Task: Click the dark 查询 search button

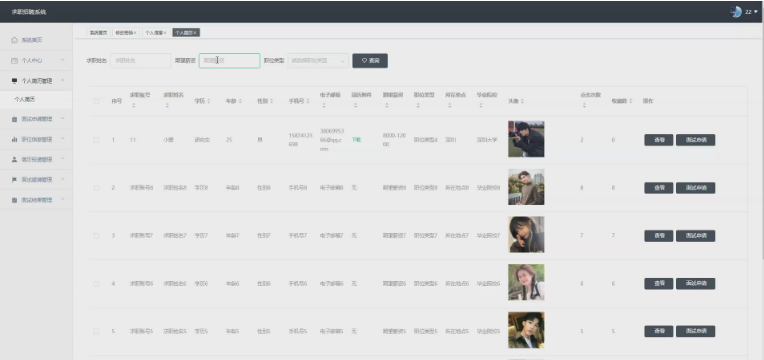Action: point(370,61)
